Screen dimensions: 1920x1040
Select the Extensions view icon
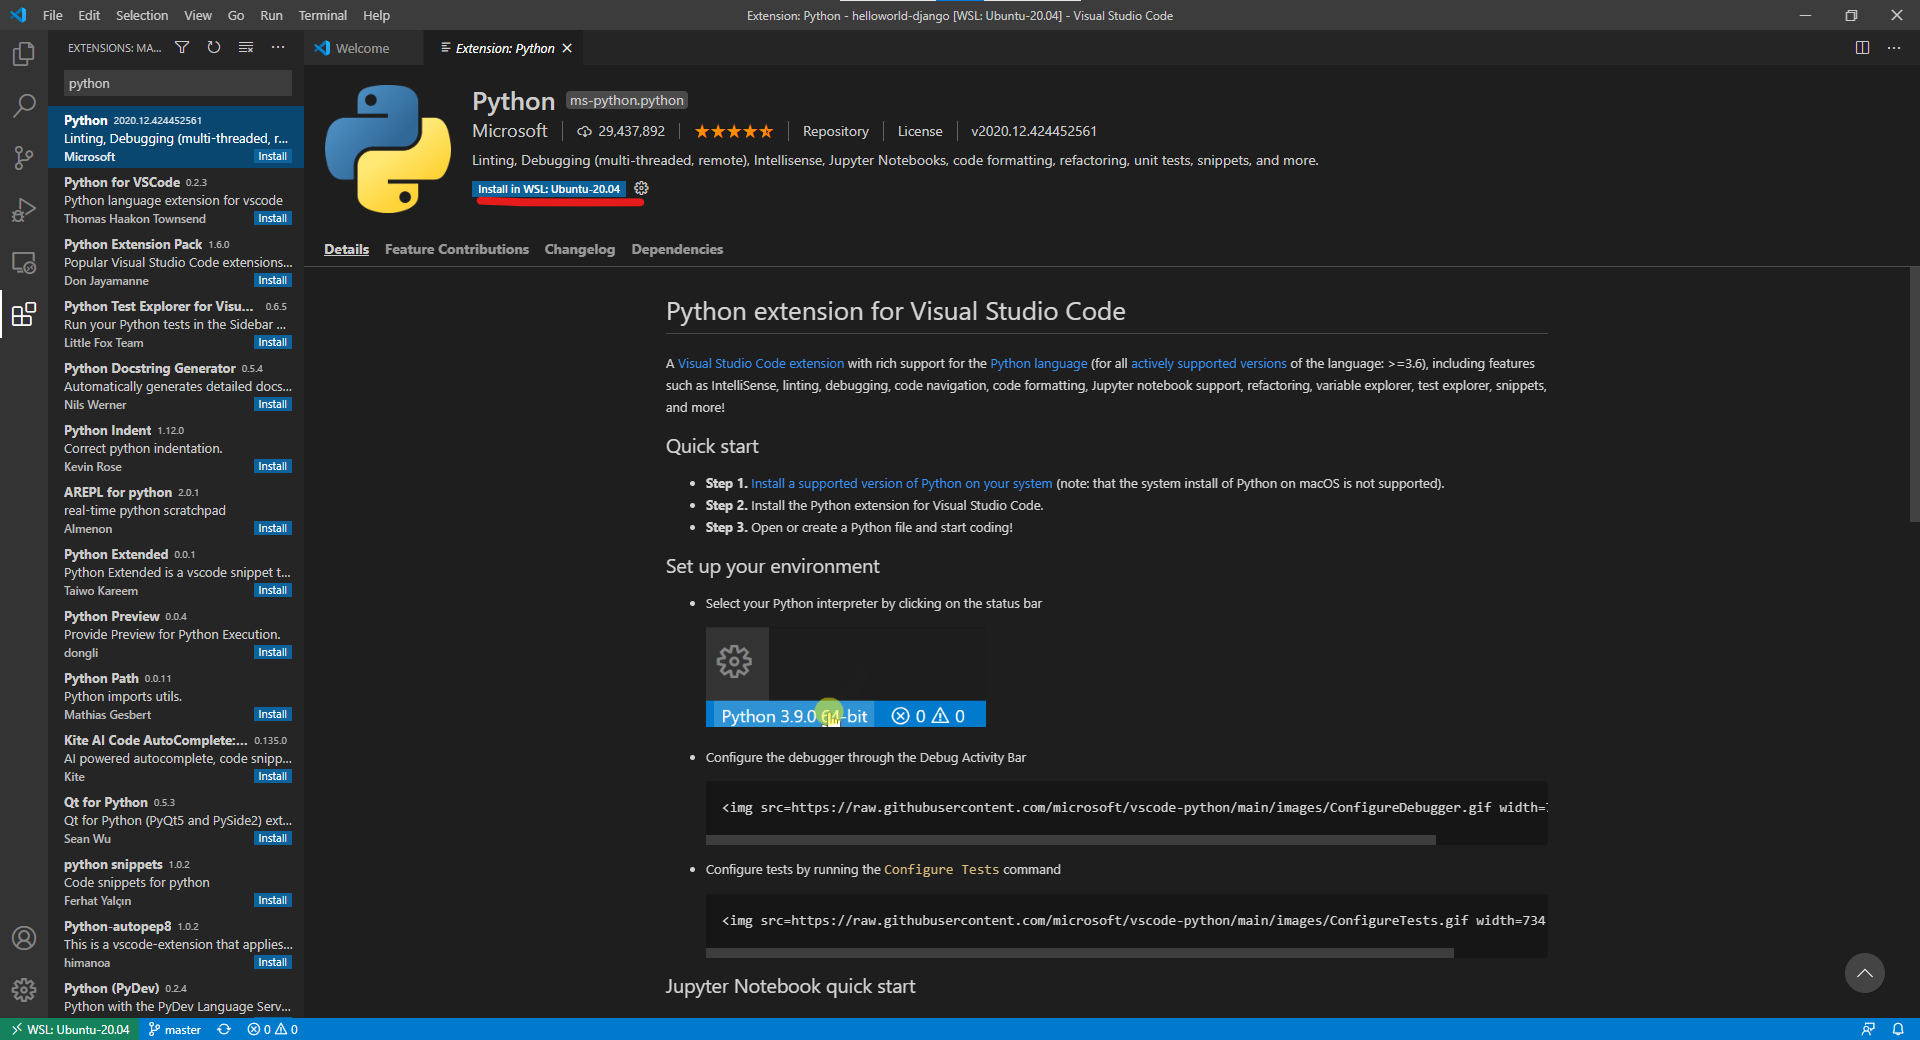tap(24, 315)
